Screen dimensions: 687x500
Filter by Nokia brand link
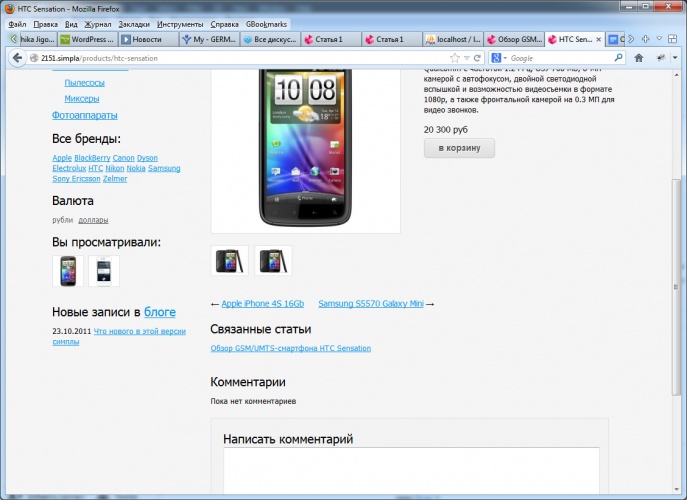coord(136,168)
